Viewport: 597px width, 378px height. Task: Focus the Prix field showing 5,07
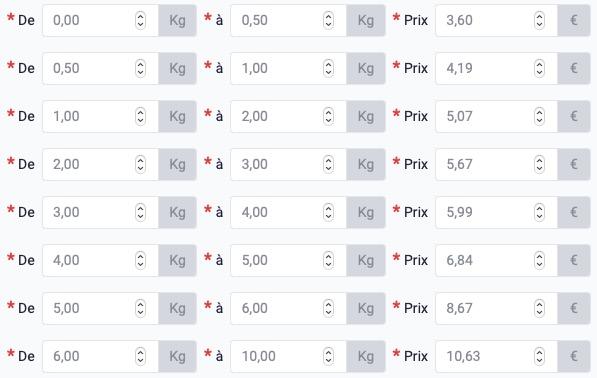pos(496,116)
